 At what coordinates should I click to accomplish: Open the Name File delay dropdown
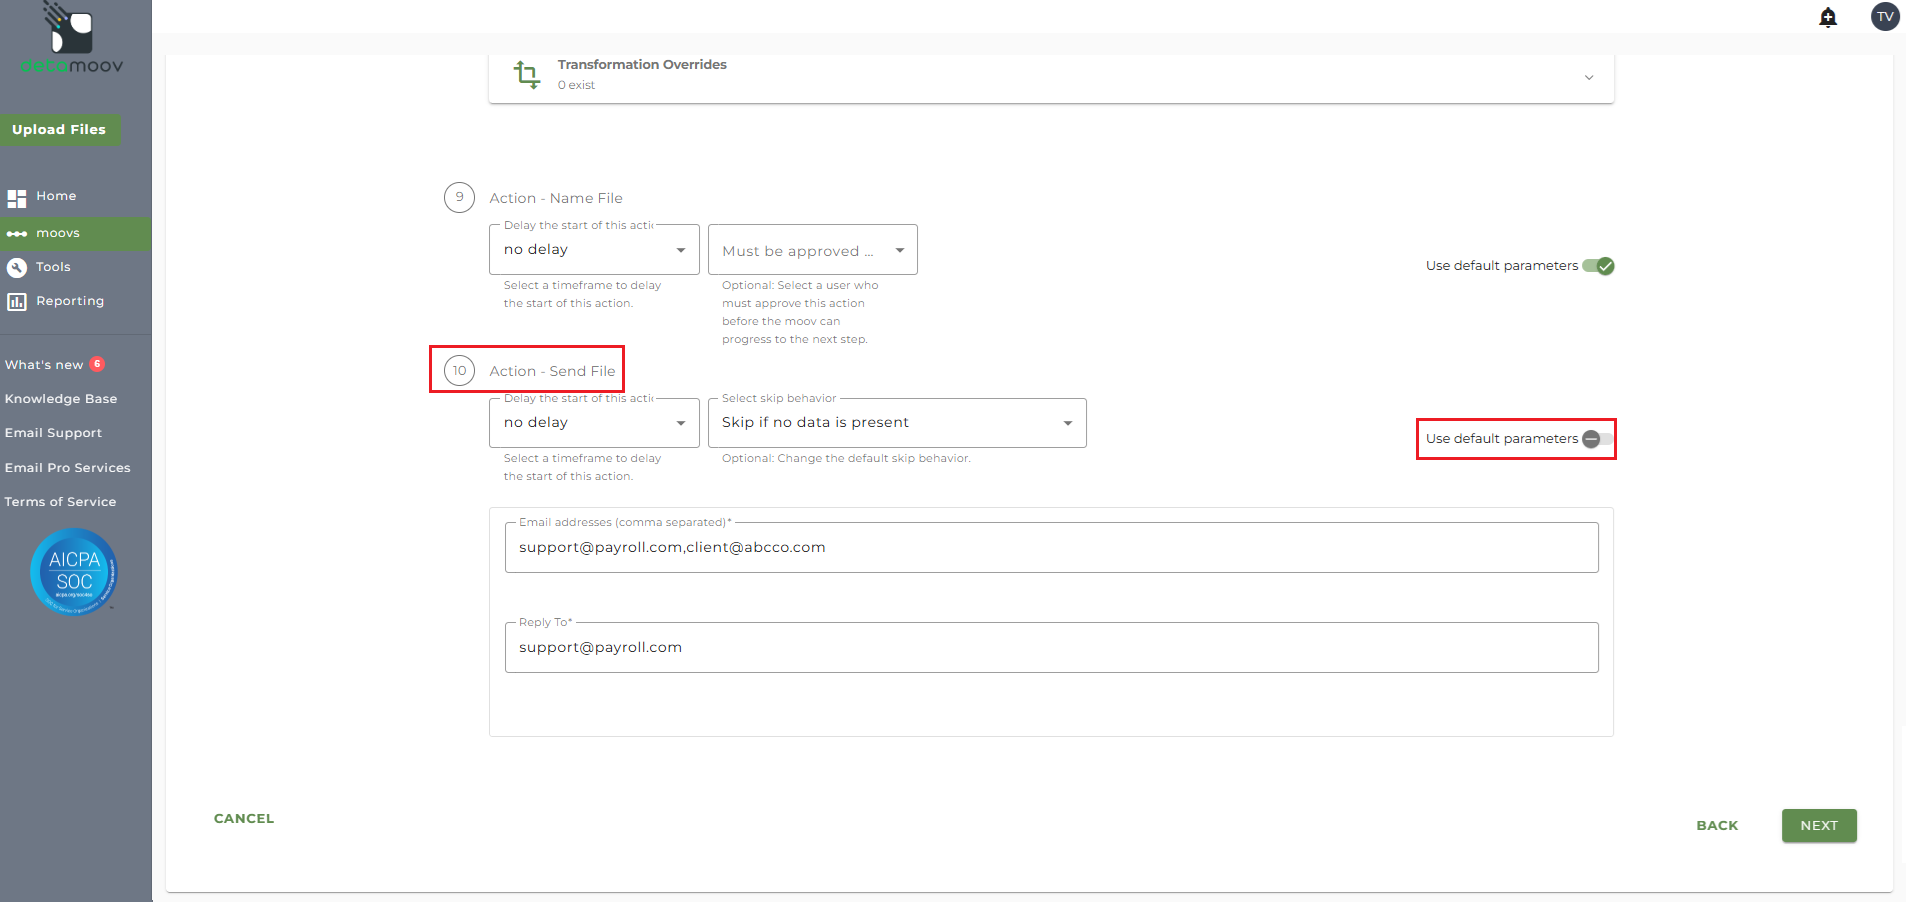point(594,250)
